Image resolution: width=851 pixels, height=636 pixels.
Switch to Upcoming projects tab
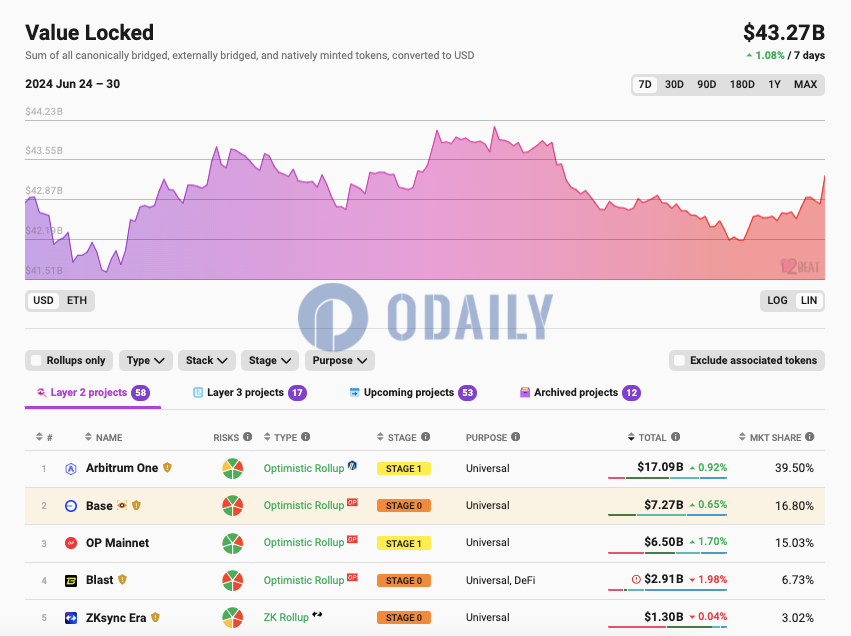(x=413, y=393)
